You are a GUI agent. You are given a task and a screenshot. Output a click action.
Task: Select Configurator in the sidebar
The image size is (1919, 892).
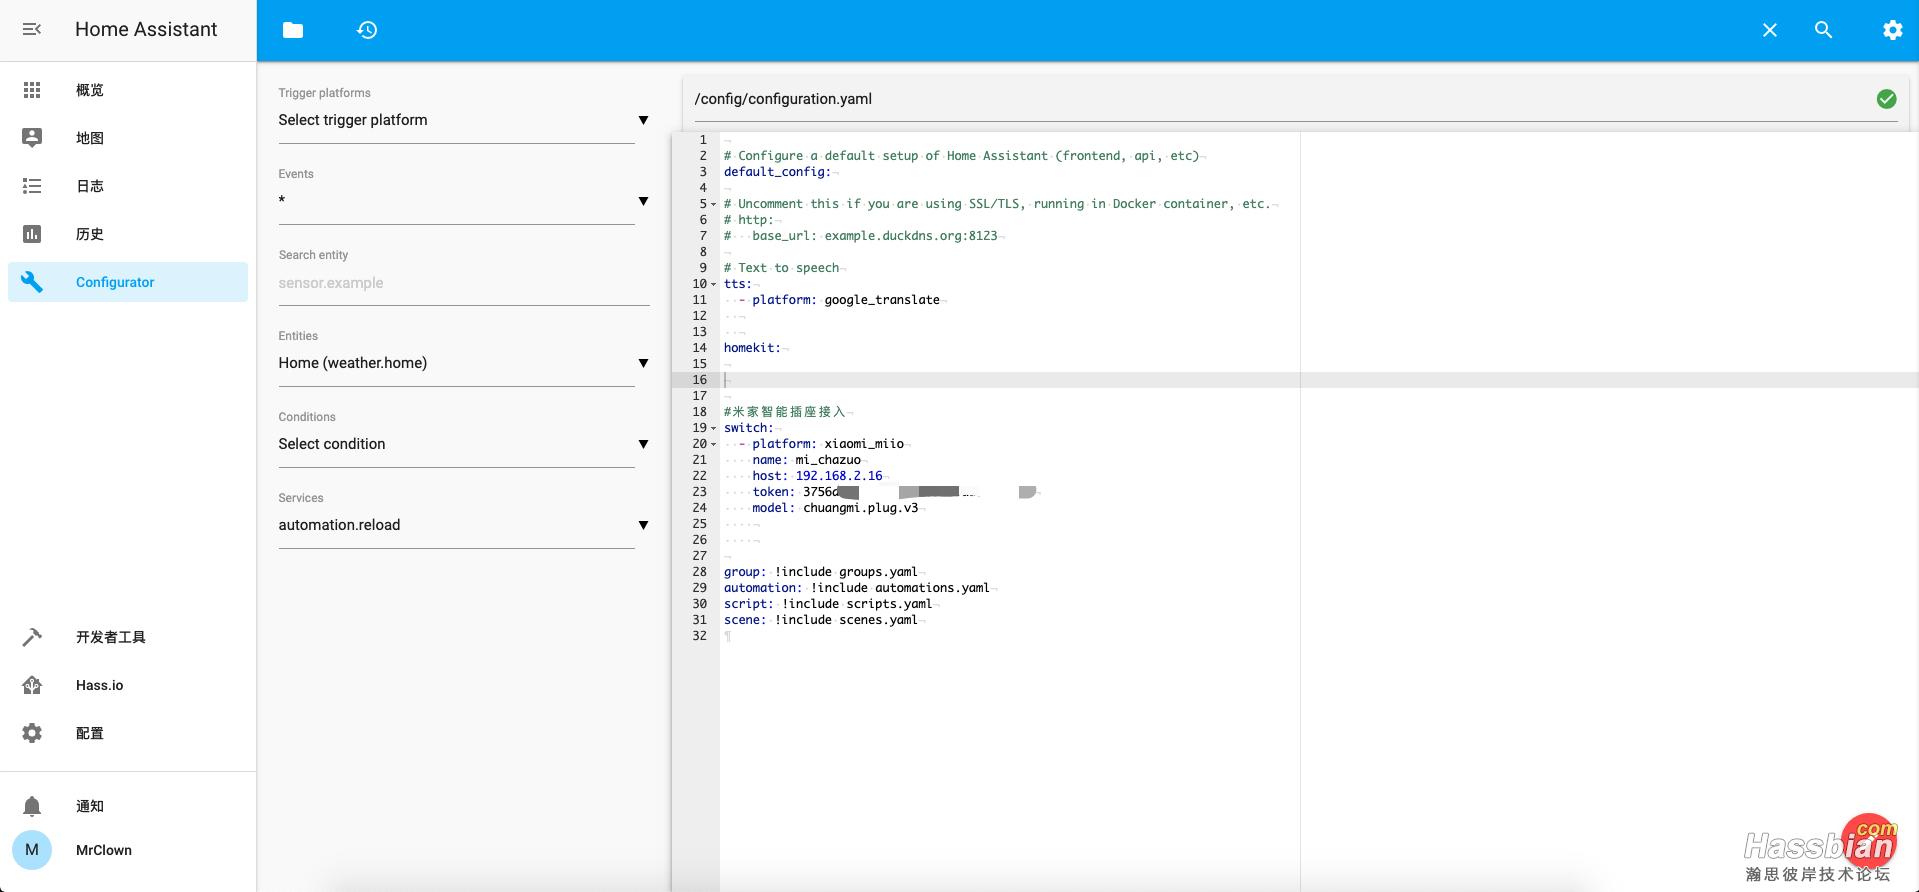[x=128, y=282]
